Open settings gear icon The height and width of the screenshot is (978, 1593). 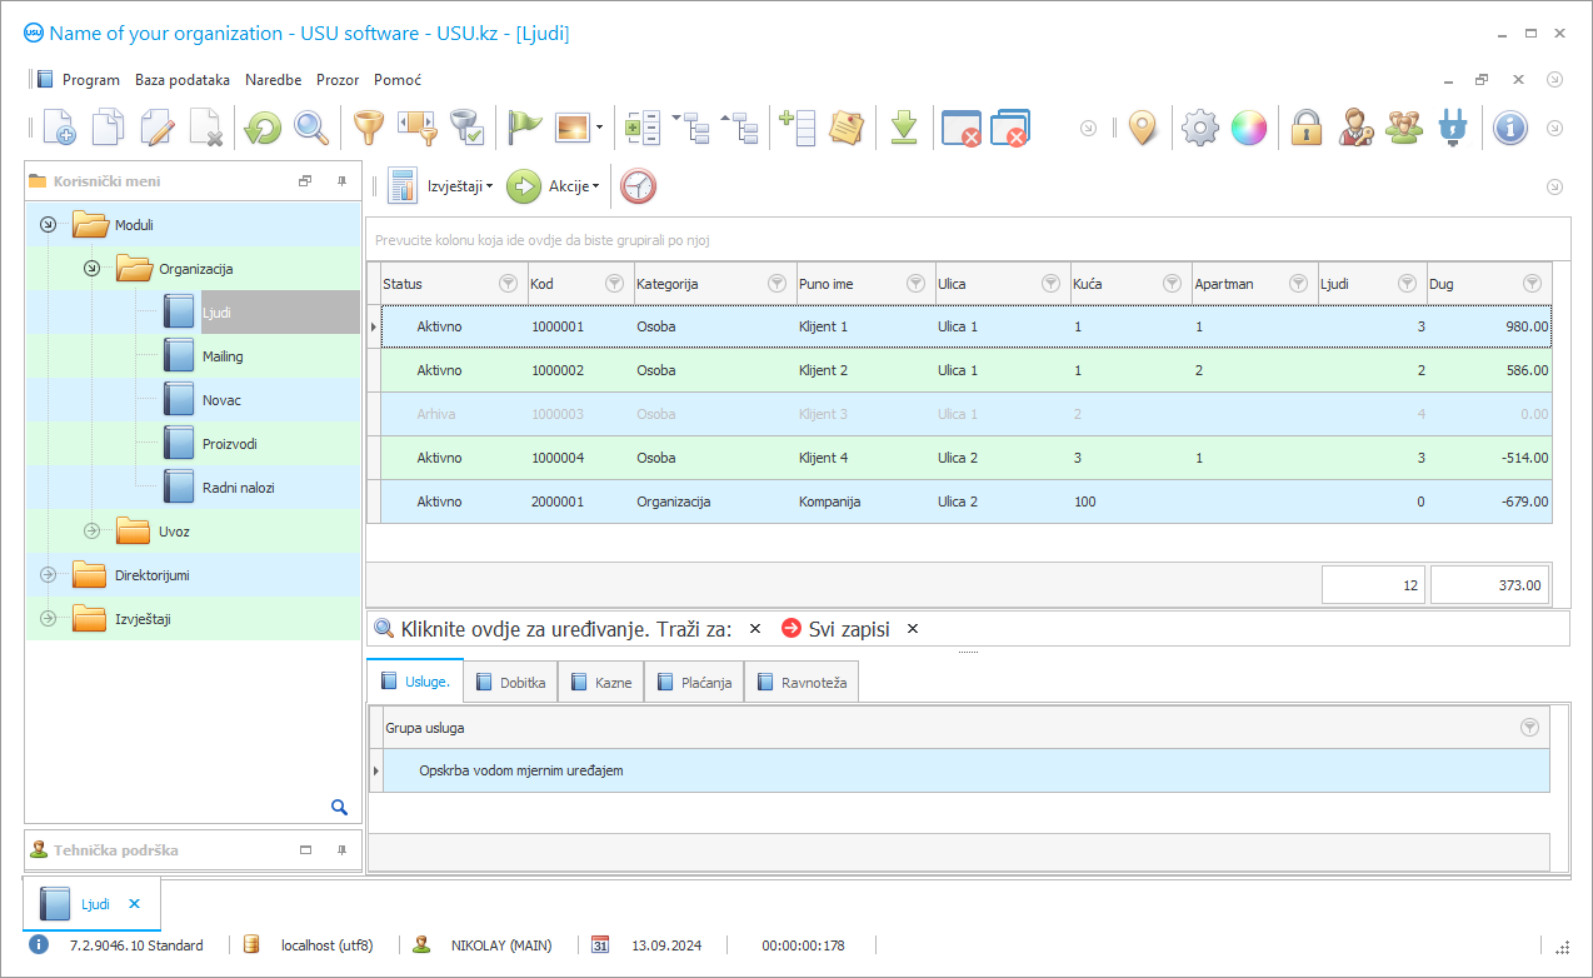click(x=1199, y=128)
